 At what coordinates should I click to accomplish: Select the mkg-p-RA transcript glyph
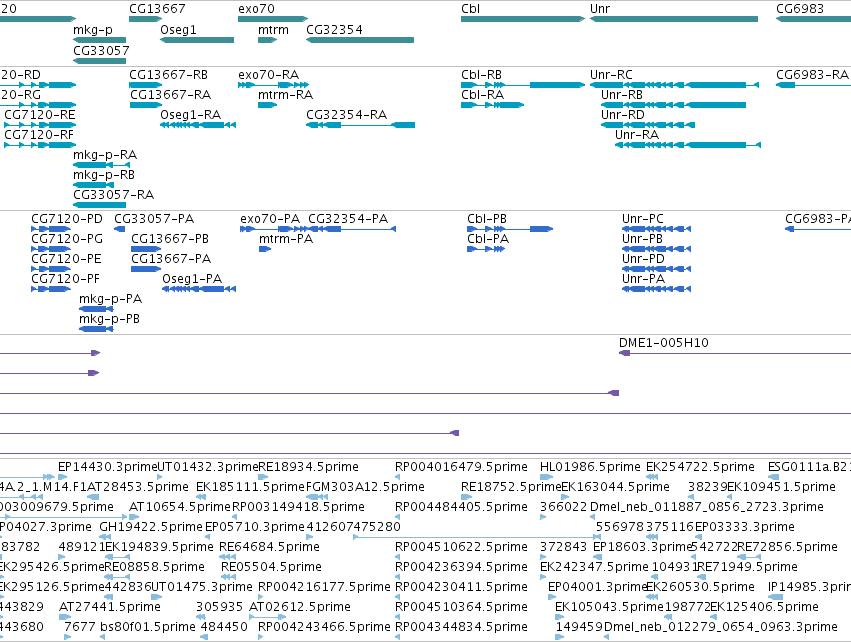tap(102, 165)
